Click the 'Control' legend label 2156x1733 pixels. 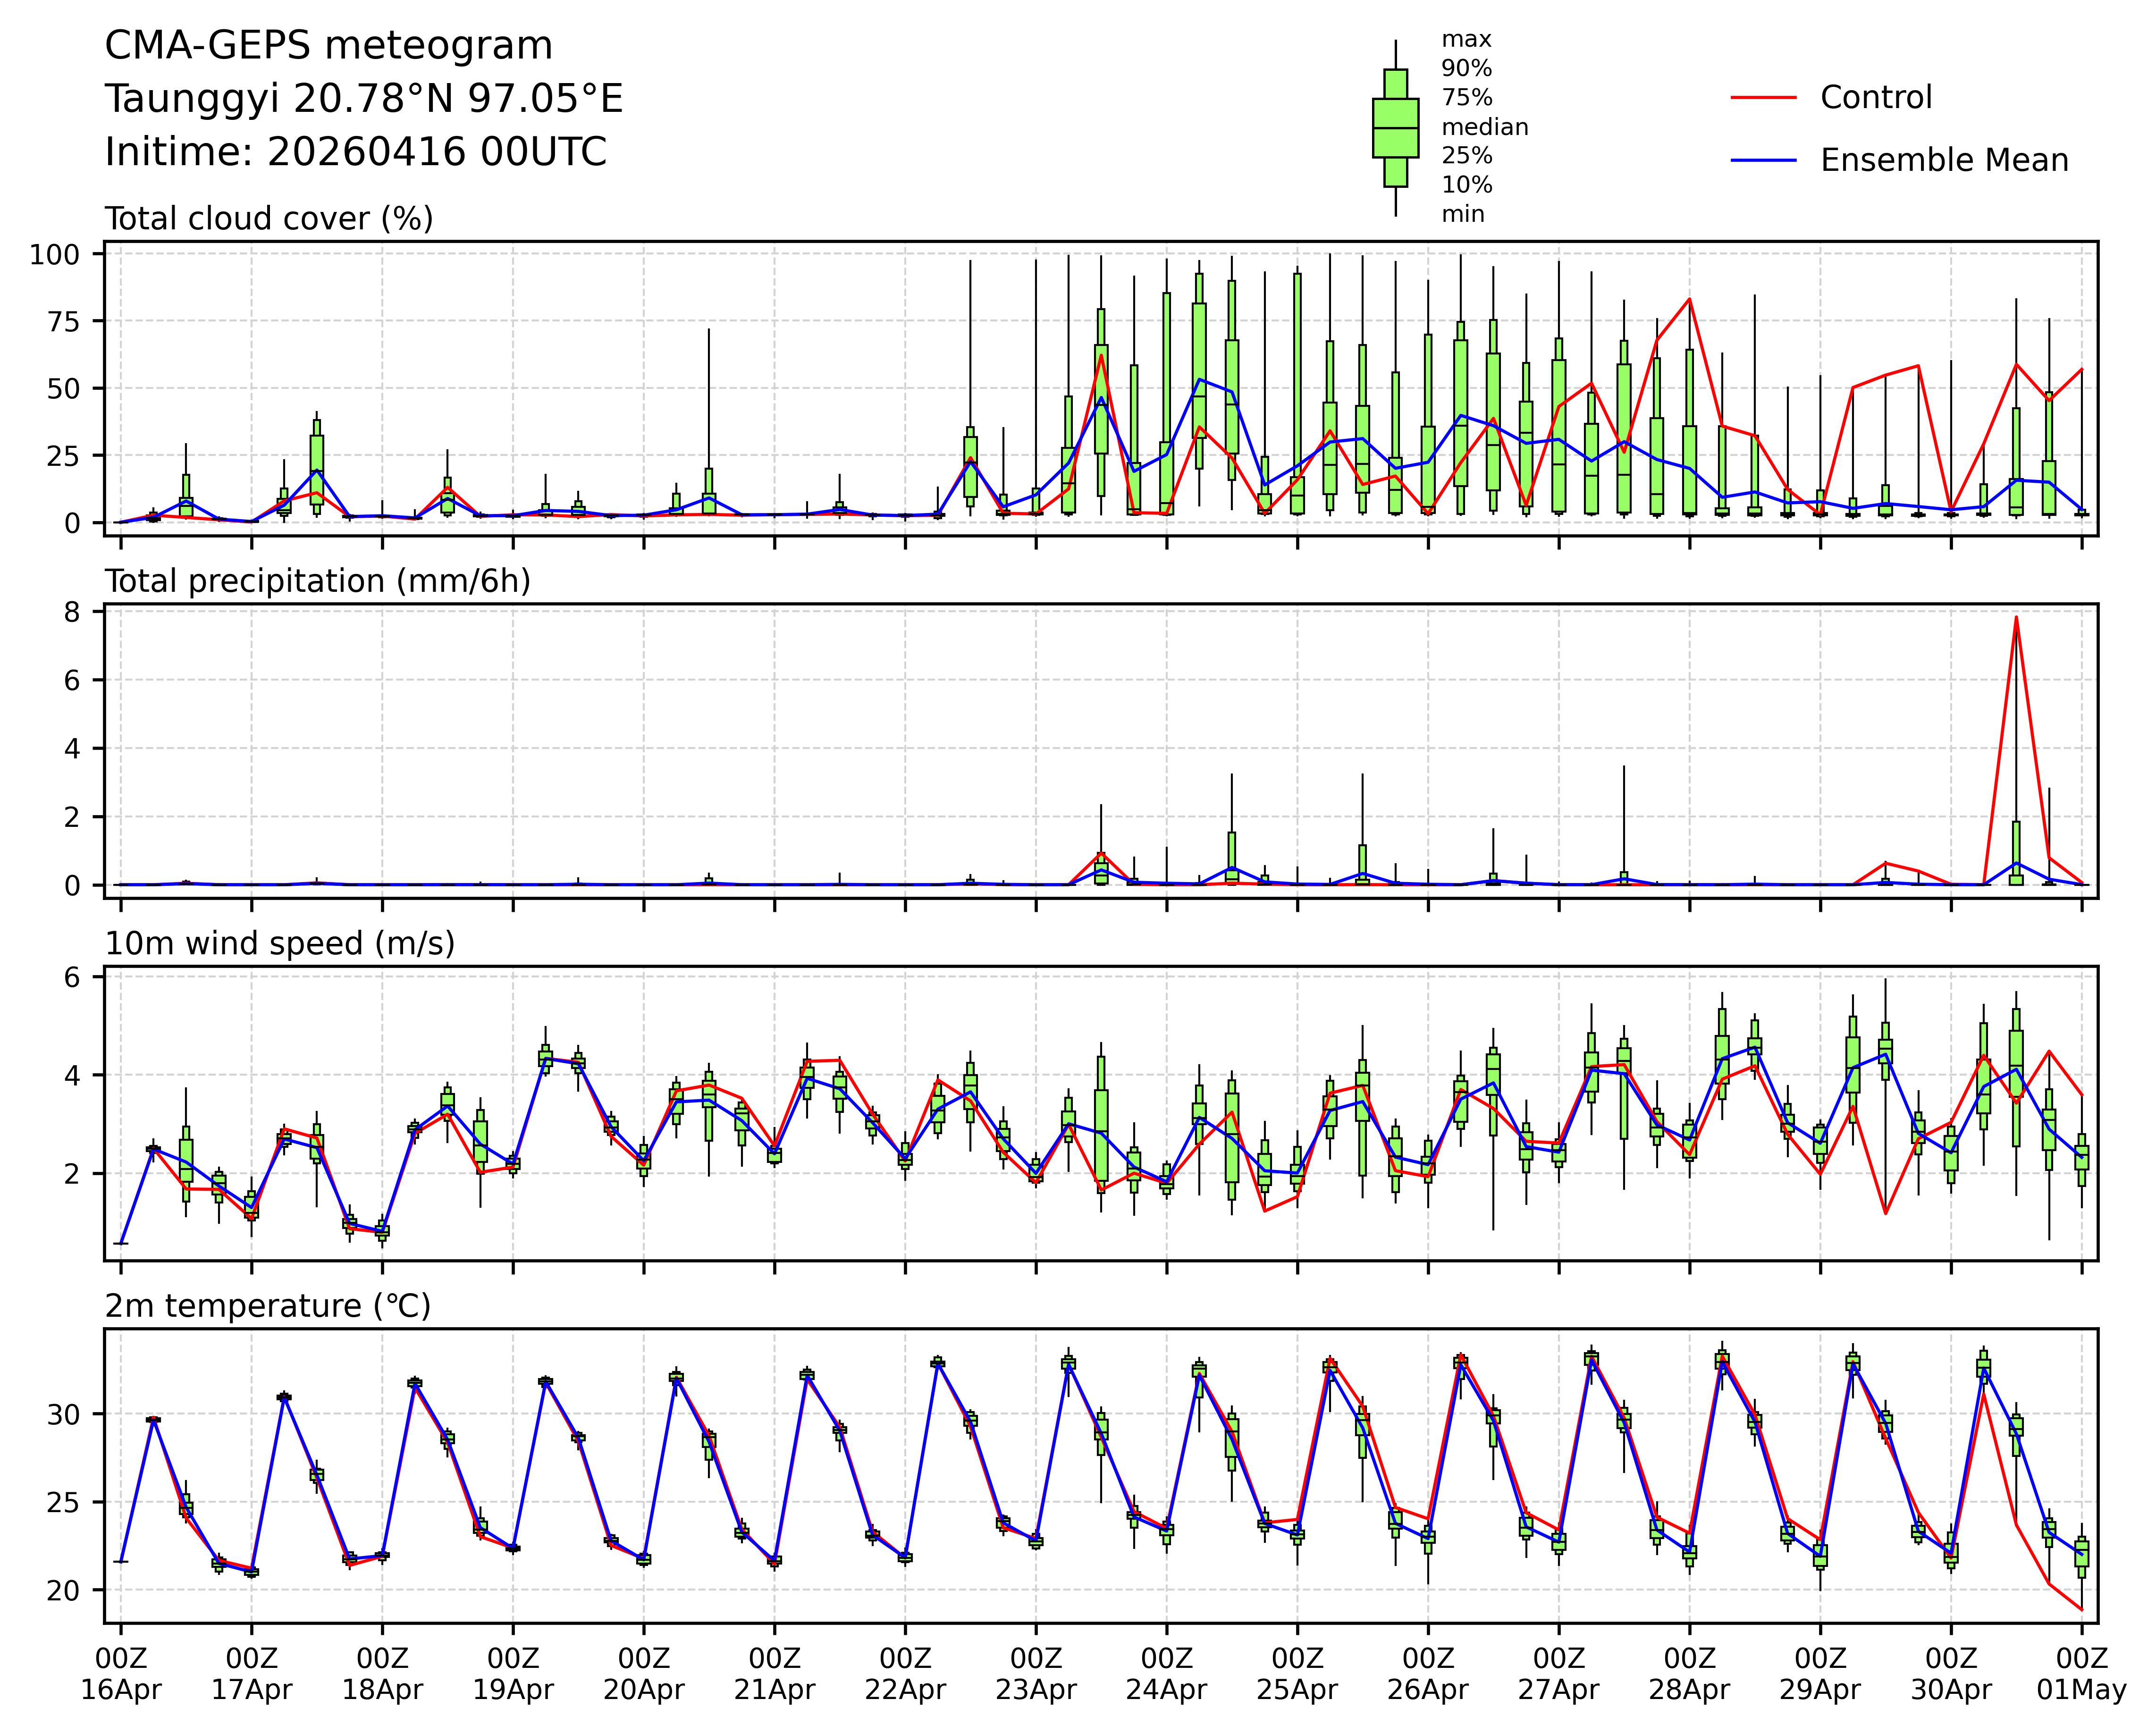click(1876, 97)
